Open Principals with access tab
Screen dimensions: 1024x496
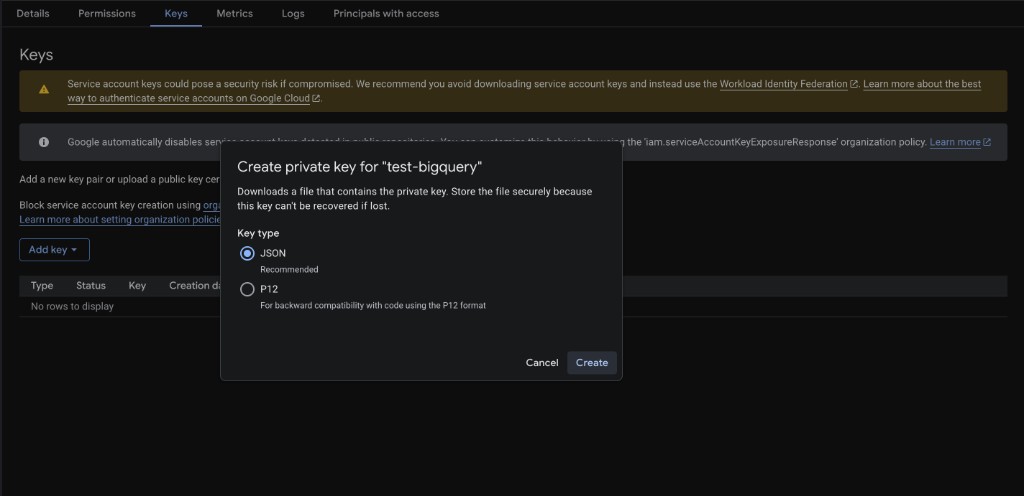coord(386,13)
